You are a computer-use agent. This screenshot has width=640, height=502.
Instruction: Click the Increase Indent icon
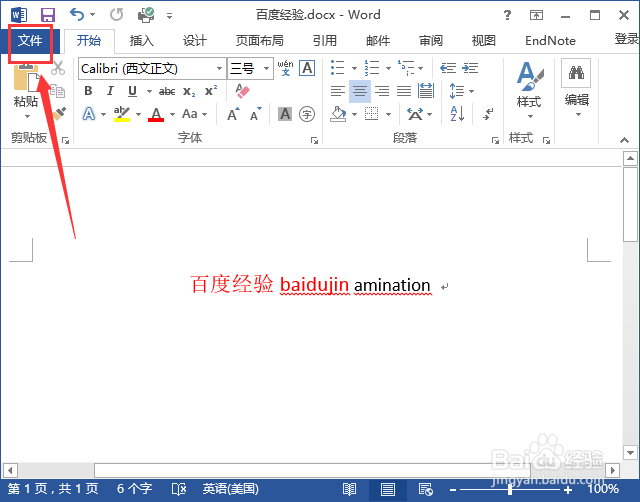tap(470, 68)
